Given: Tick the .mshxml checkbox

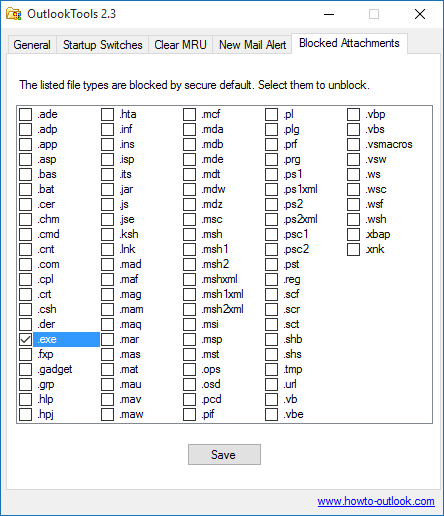Looking at the screenshot, I should coord(189,279).
